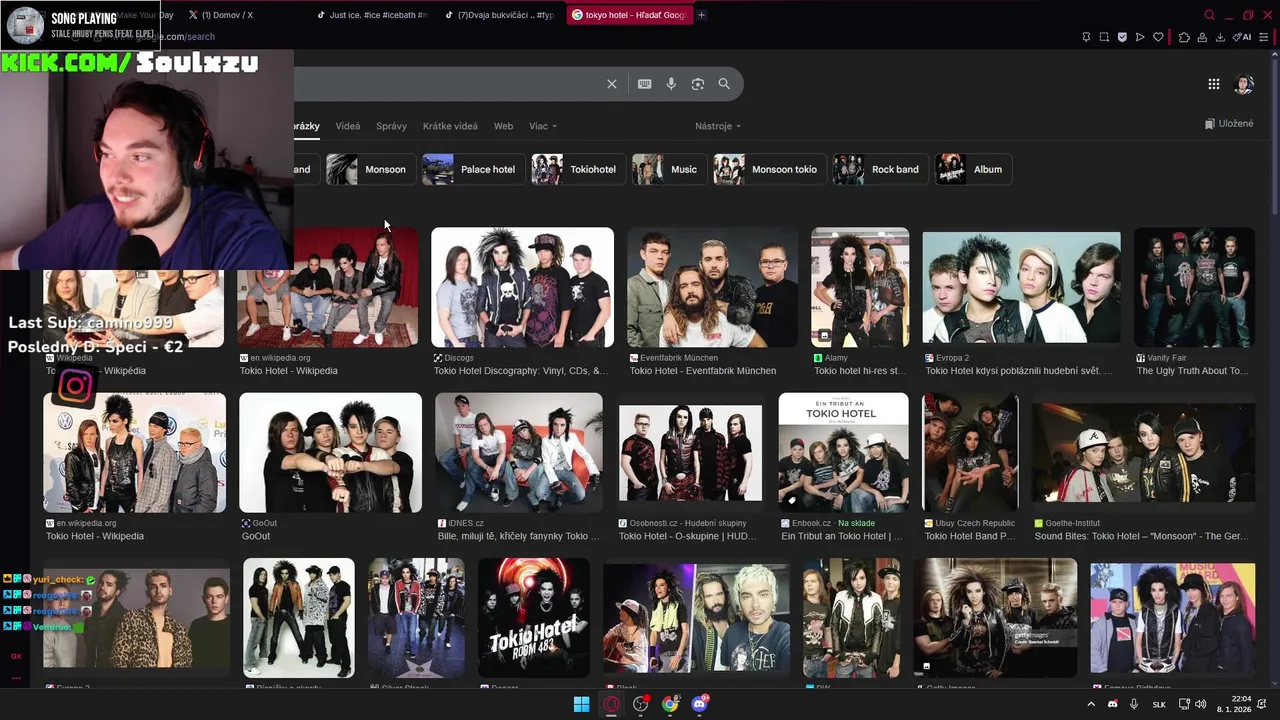Open the Opera extensions puzzle icon
1280x720 pixels.
click(1184, 37)
